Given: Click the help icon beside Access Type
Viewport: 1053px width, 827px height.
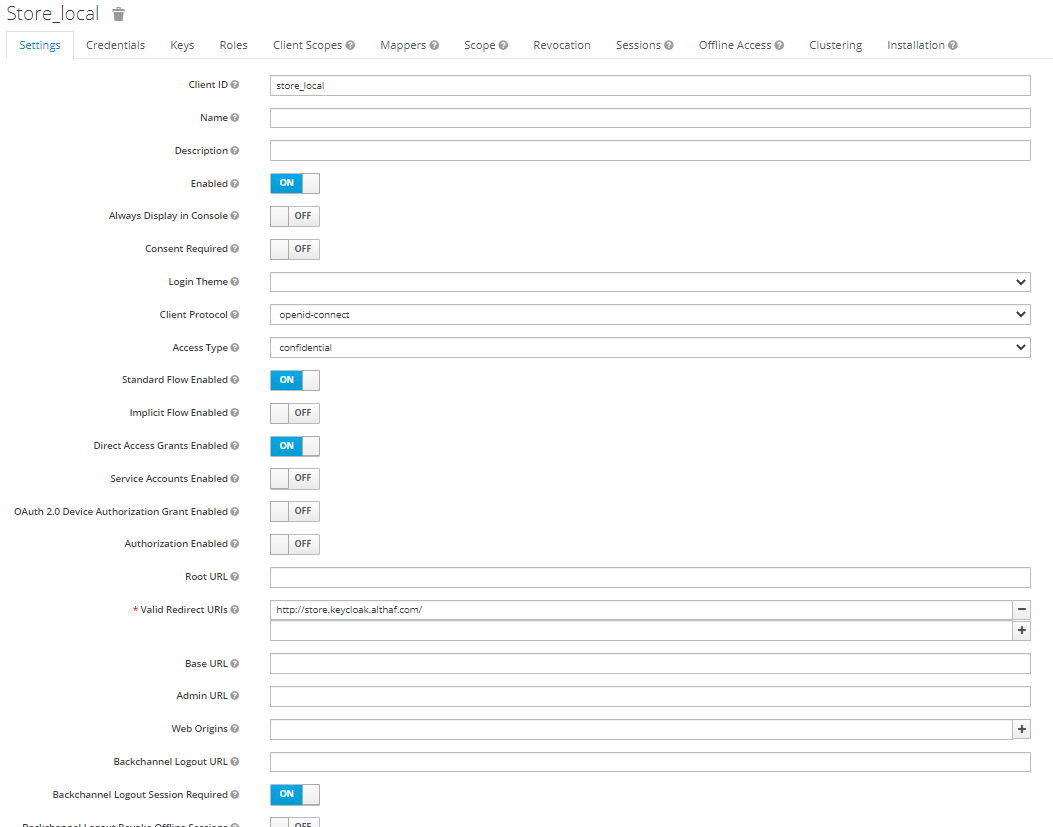Looking at the screenshot, I should pyautogui.click(x=234, y=347).
